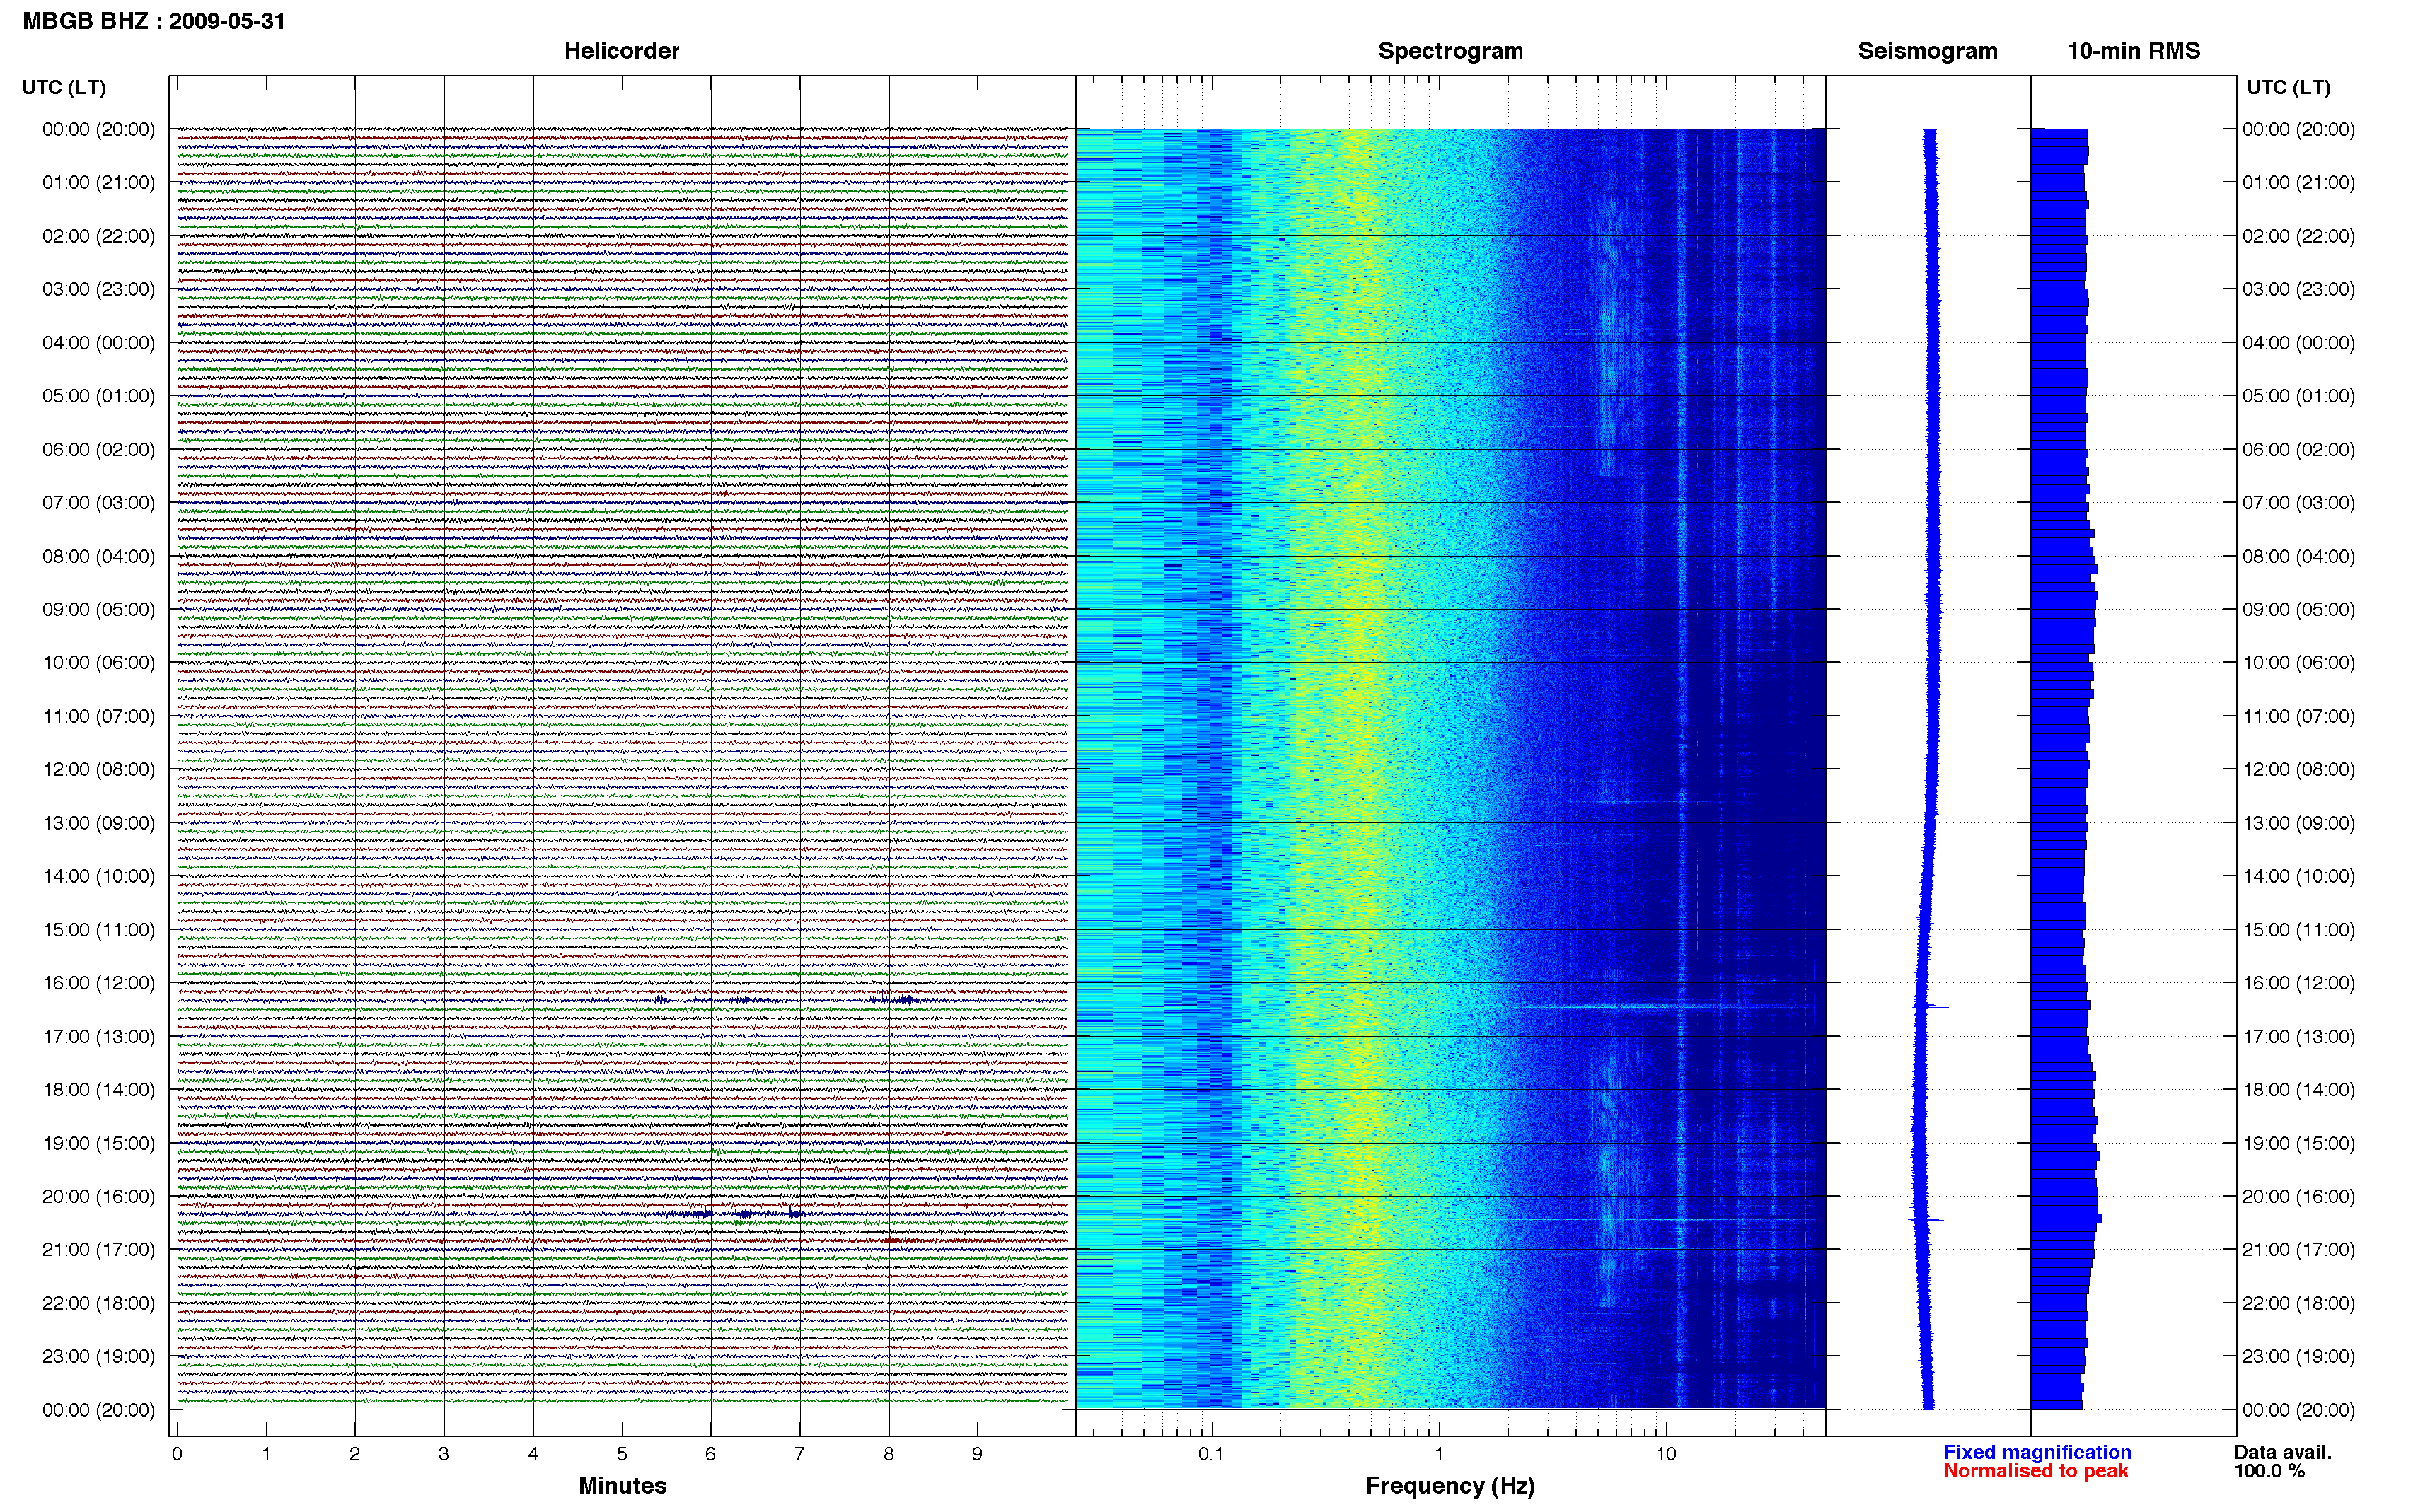Click the 'Minutes' axis label

click(x=622, y=1485)
